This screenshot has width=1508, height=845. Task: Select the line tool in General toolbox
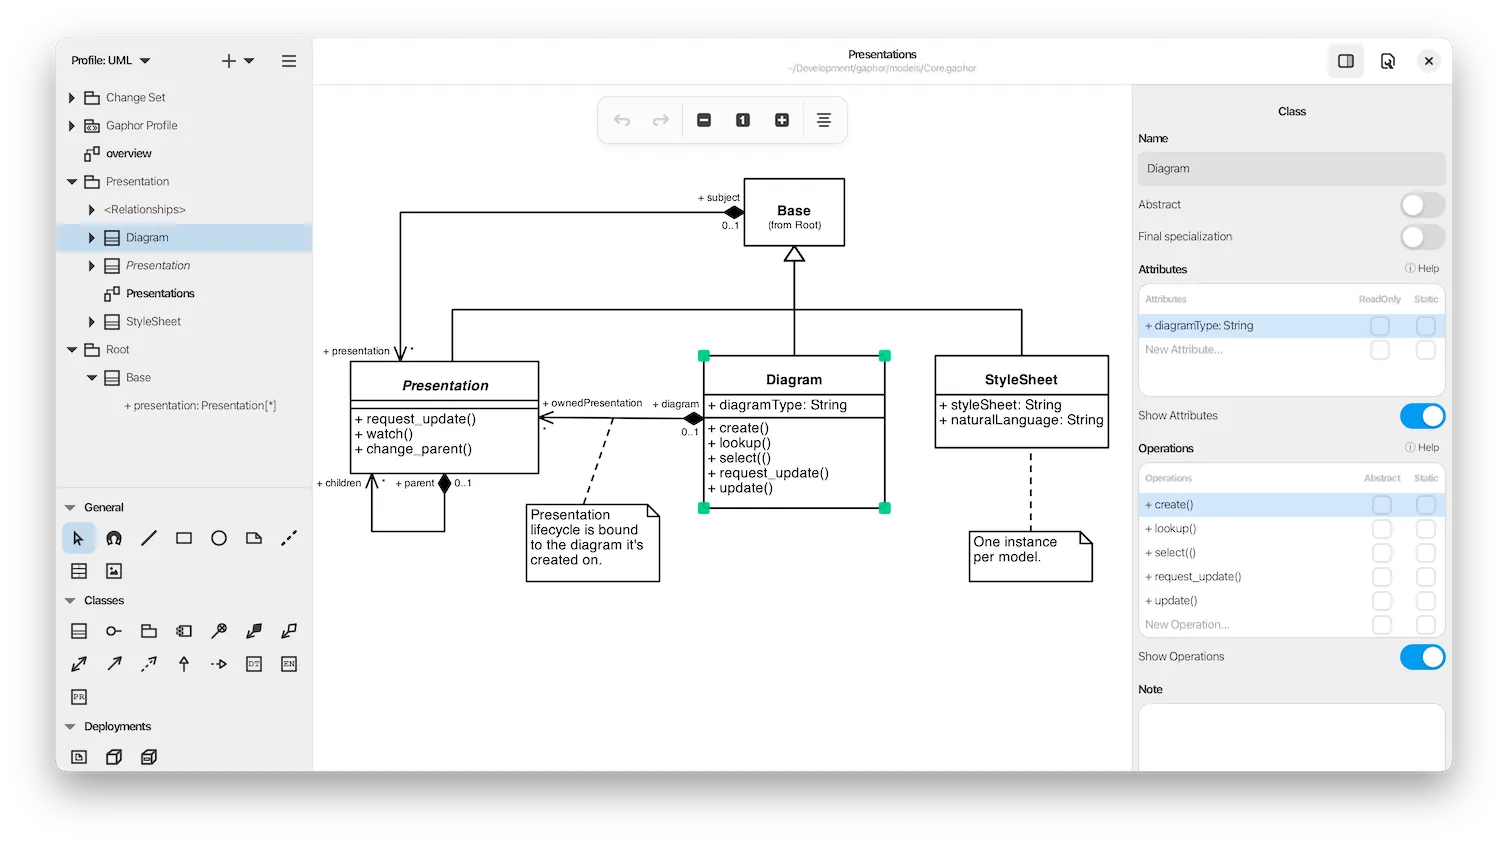click(x=149, y=539)
